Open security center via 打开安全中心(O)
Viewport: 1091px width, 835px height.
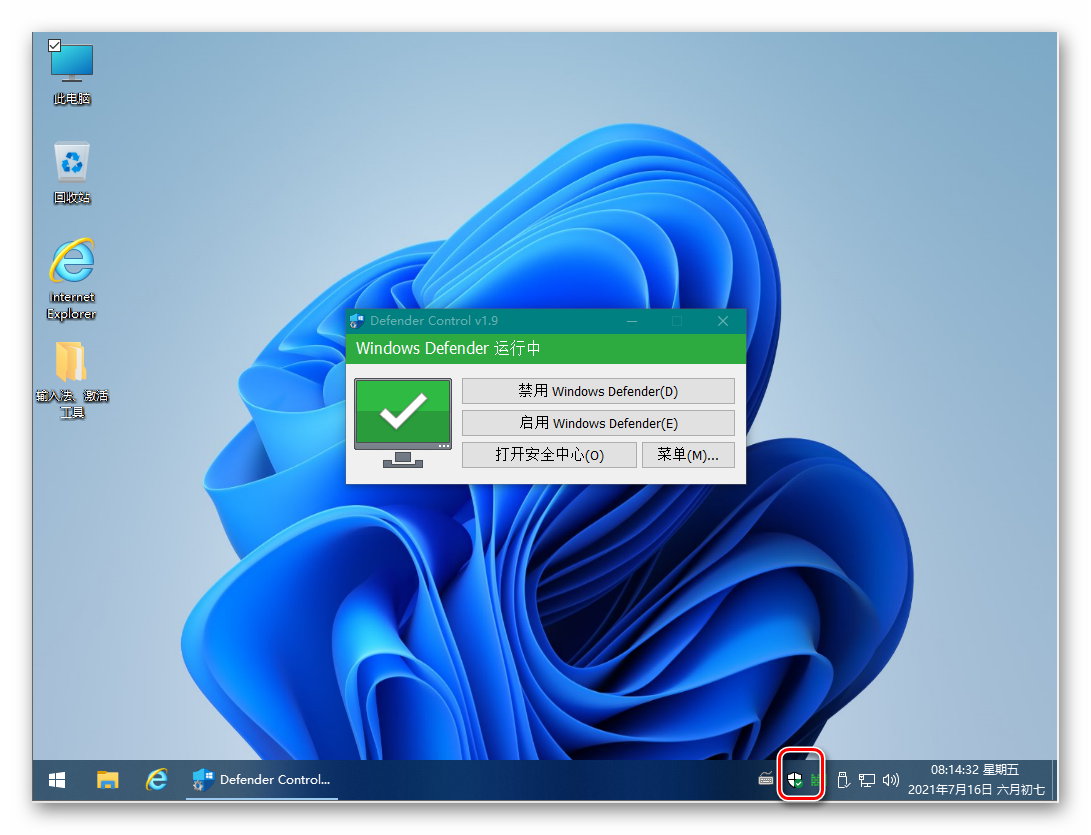coord(549,455)
